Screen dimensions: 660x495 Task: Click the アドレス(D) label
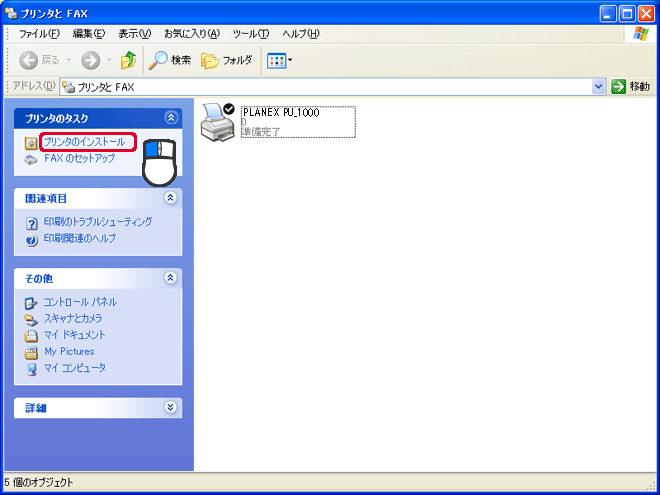coord(34,86)
